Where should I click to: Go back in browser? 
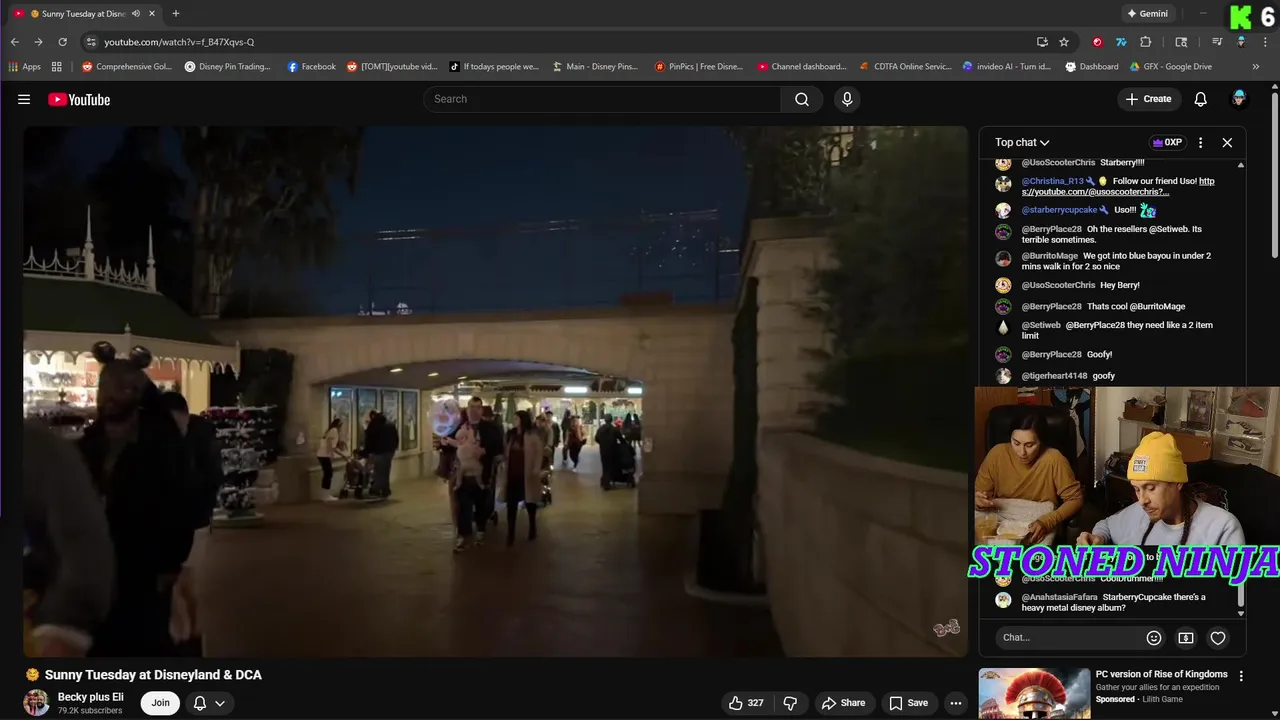coord(14,42)
